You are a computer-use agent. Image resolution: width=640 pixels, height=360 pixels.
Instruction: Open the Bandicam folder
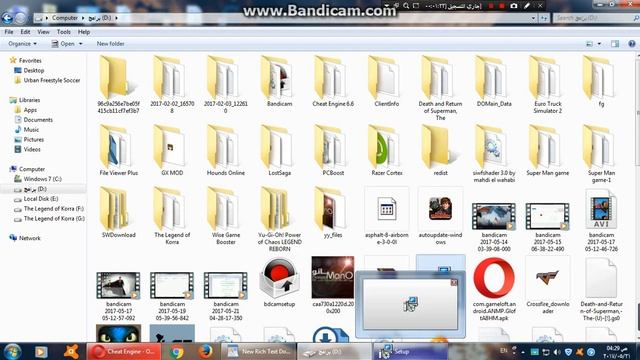coord(280,82)
